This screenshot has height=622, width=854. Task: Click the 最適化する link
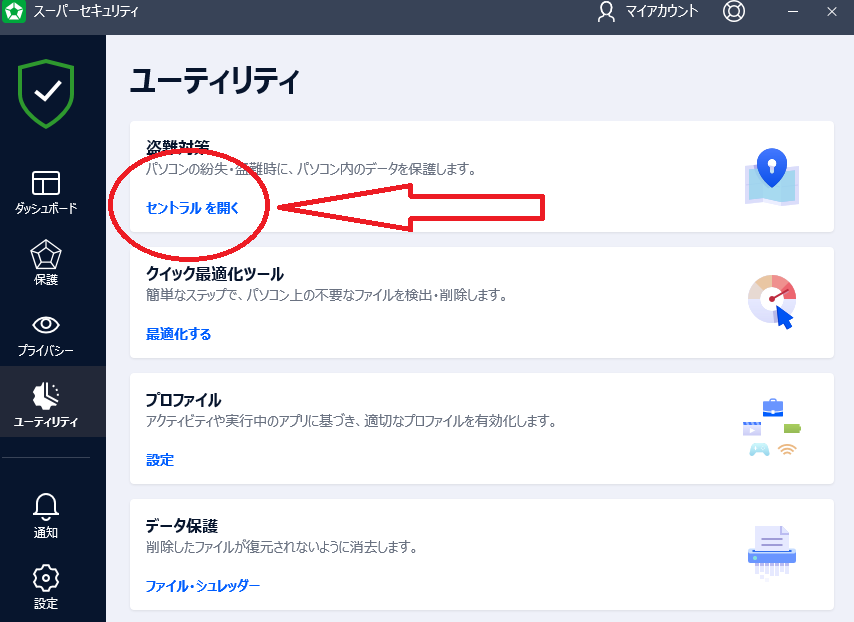pos(179,334)
